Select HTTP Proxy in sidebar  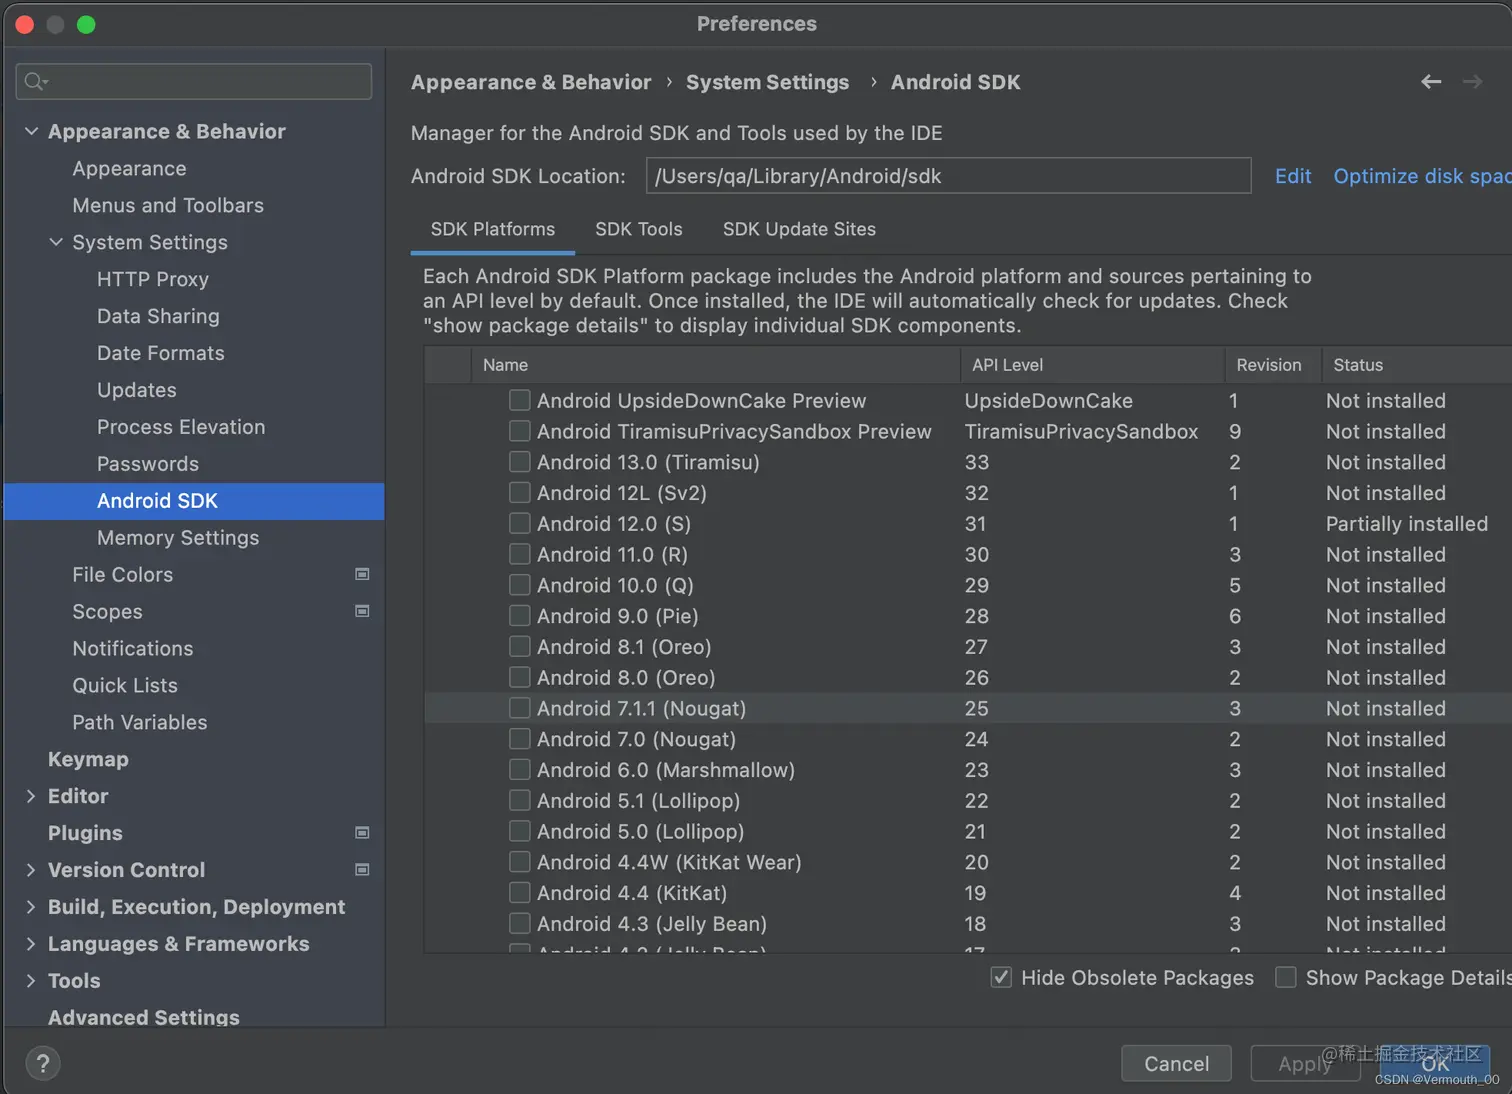[x=153, y=279]
